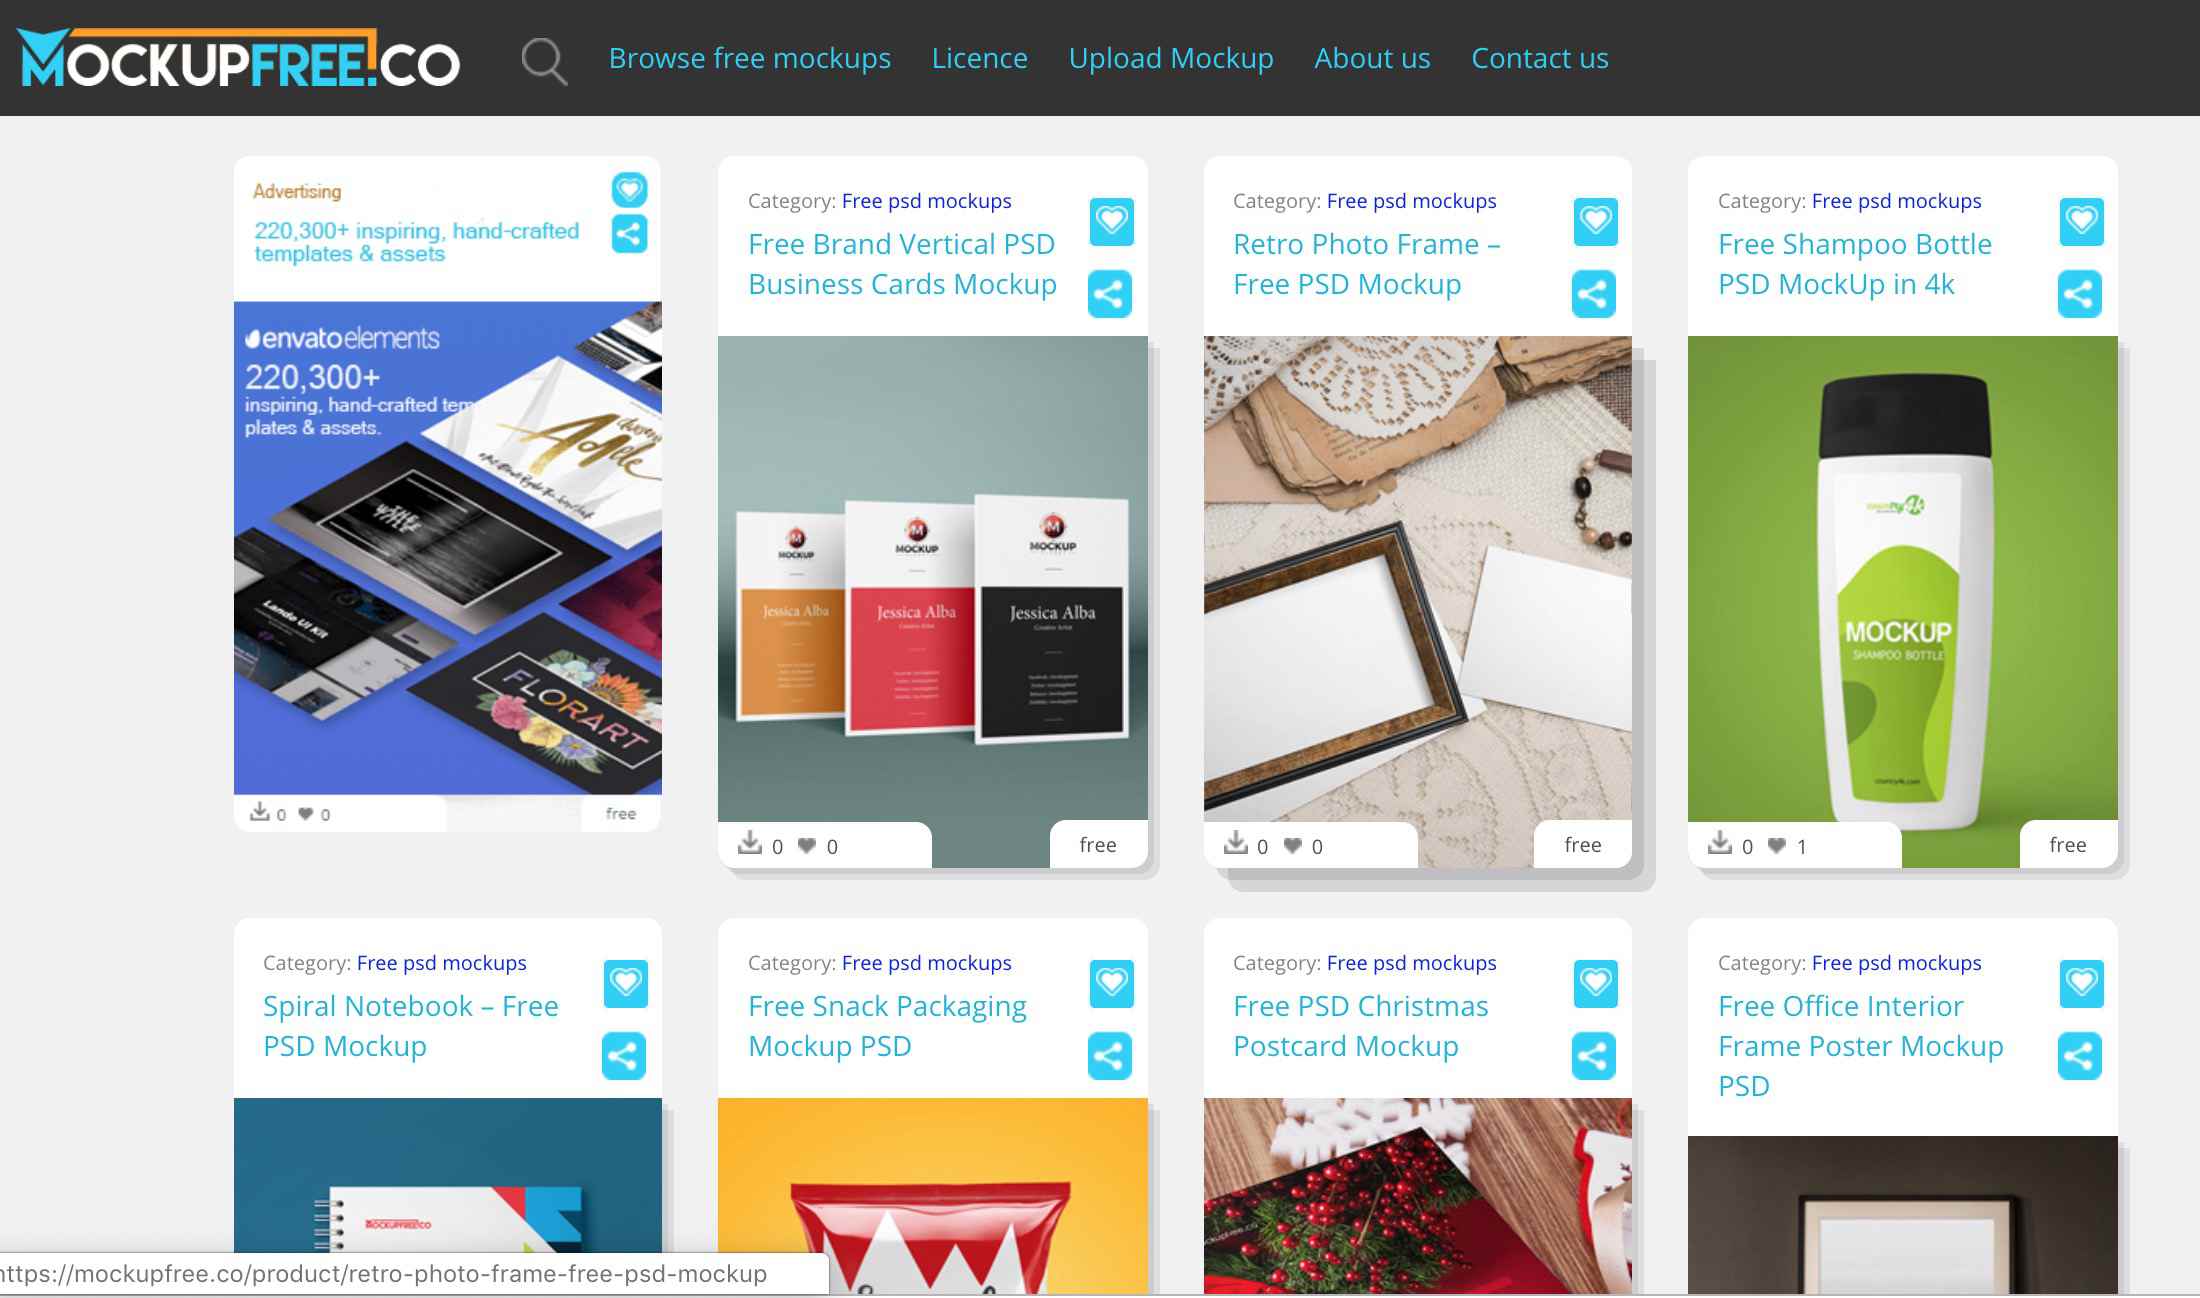The width and height of the screenshot is (2200, 1298).
Task: Click the search icon to search mockups
Action: 544,59
